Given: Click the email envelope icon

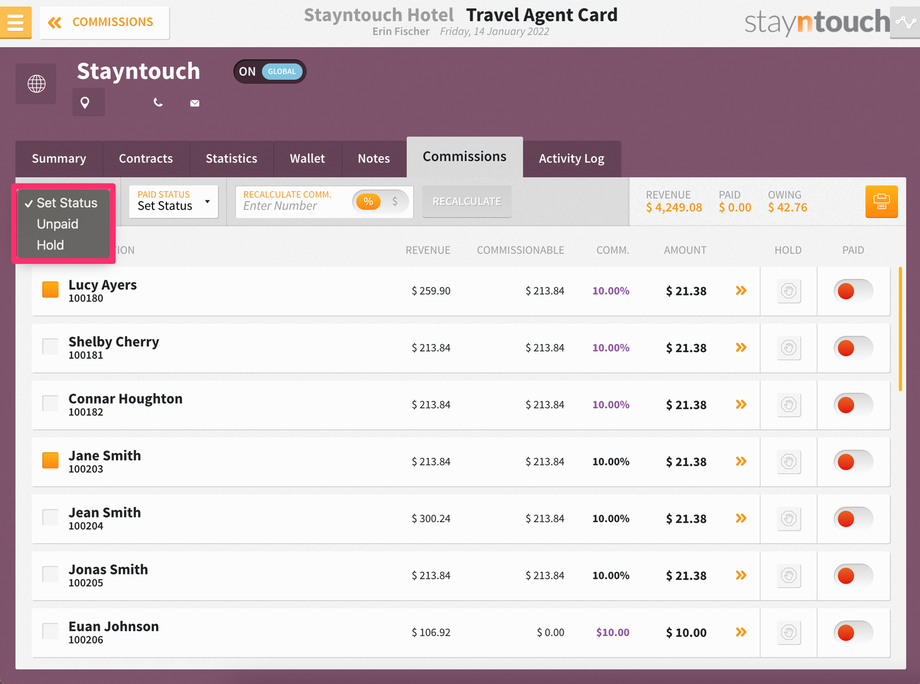Looking at the screenshot, I should pyautogui.click(x=195, y=103).
